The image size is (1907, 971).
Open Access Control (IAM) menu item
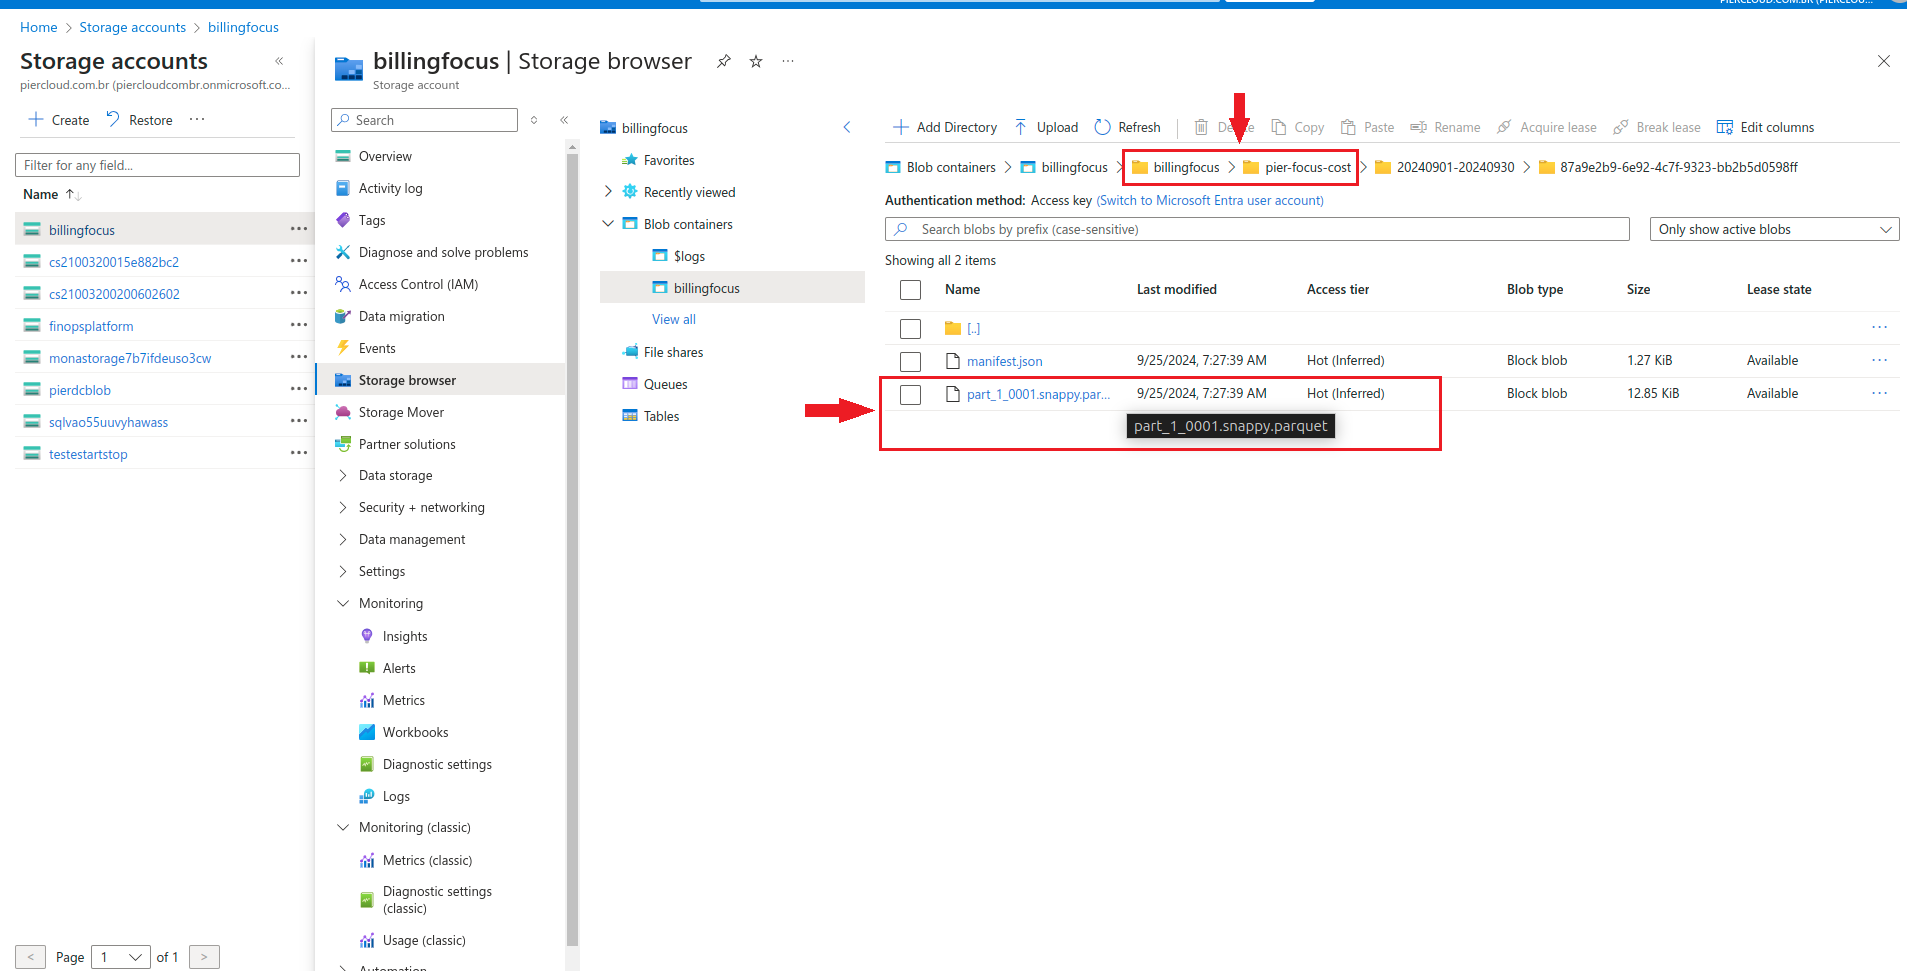418,284
